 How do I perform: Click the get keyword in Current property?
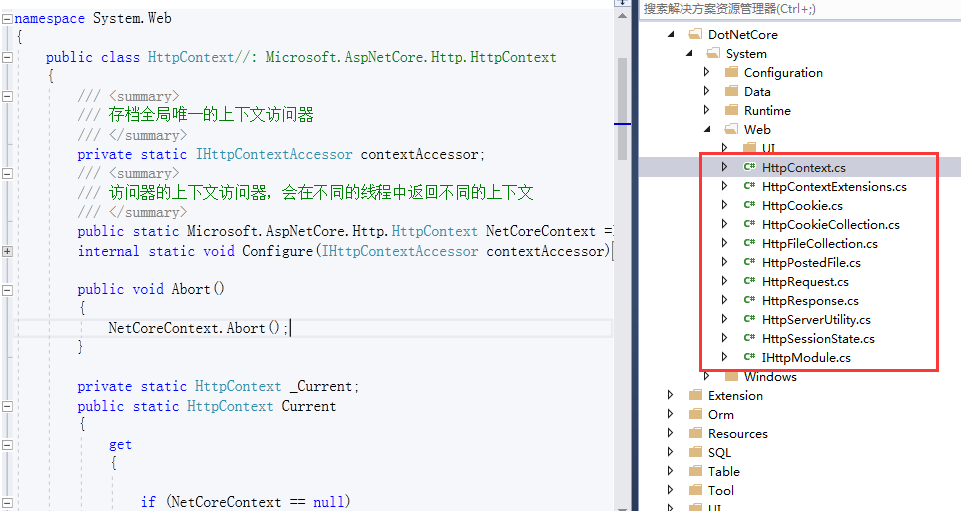120,445
